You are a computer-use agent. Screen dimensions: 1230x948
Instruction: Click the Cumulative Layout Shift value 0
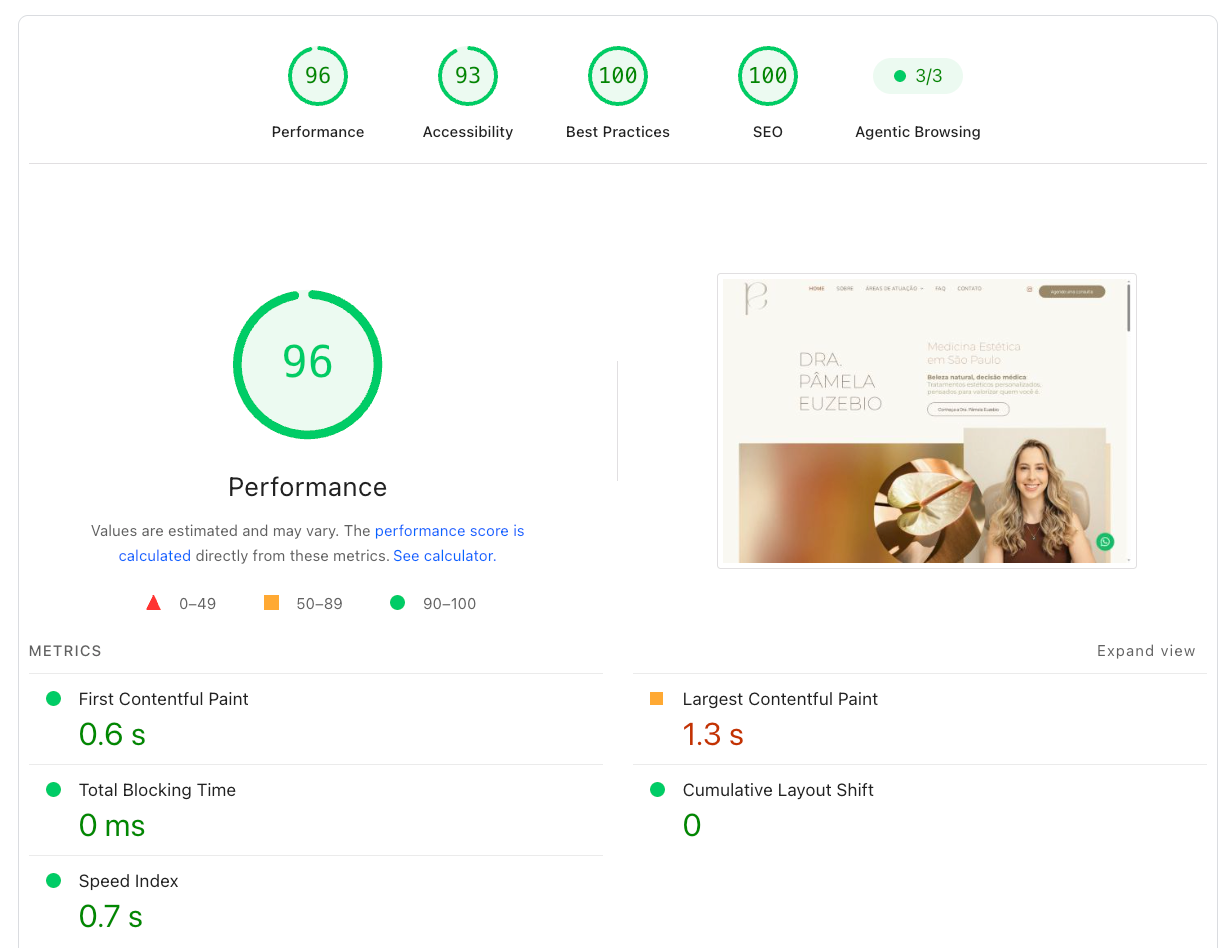click(692, 826)
